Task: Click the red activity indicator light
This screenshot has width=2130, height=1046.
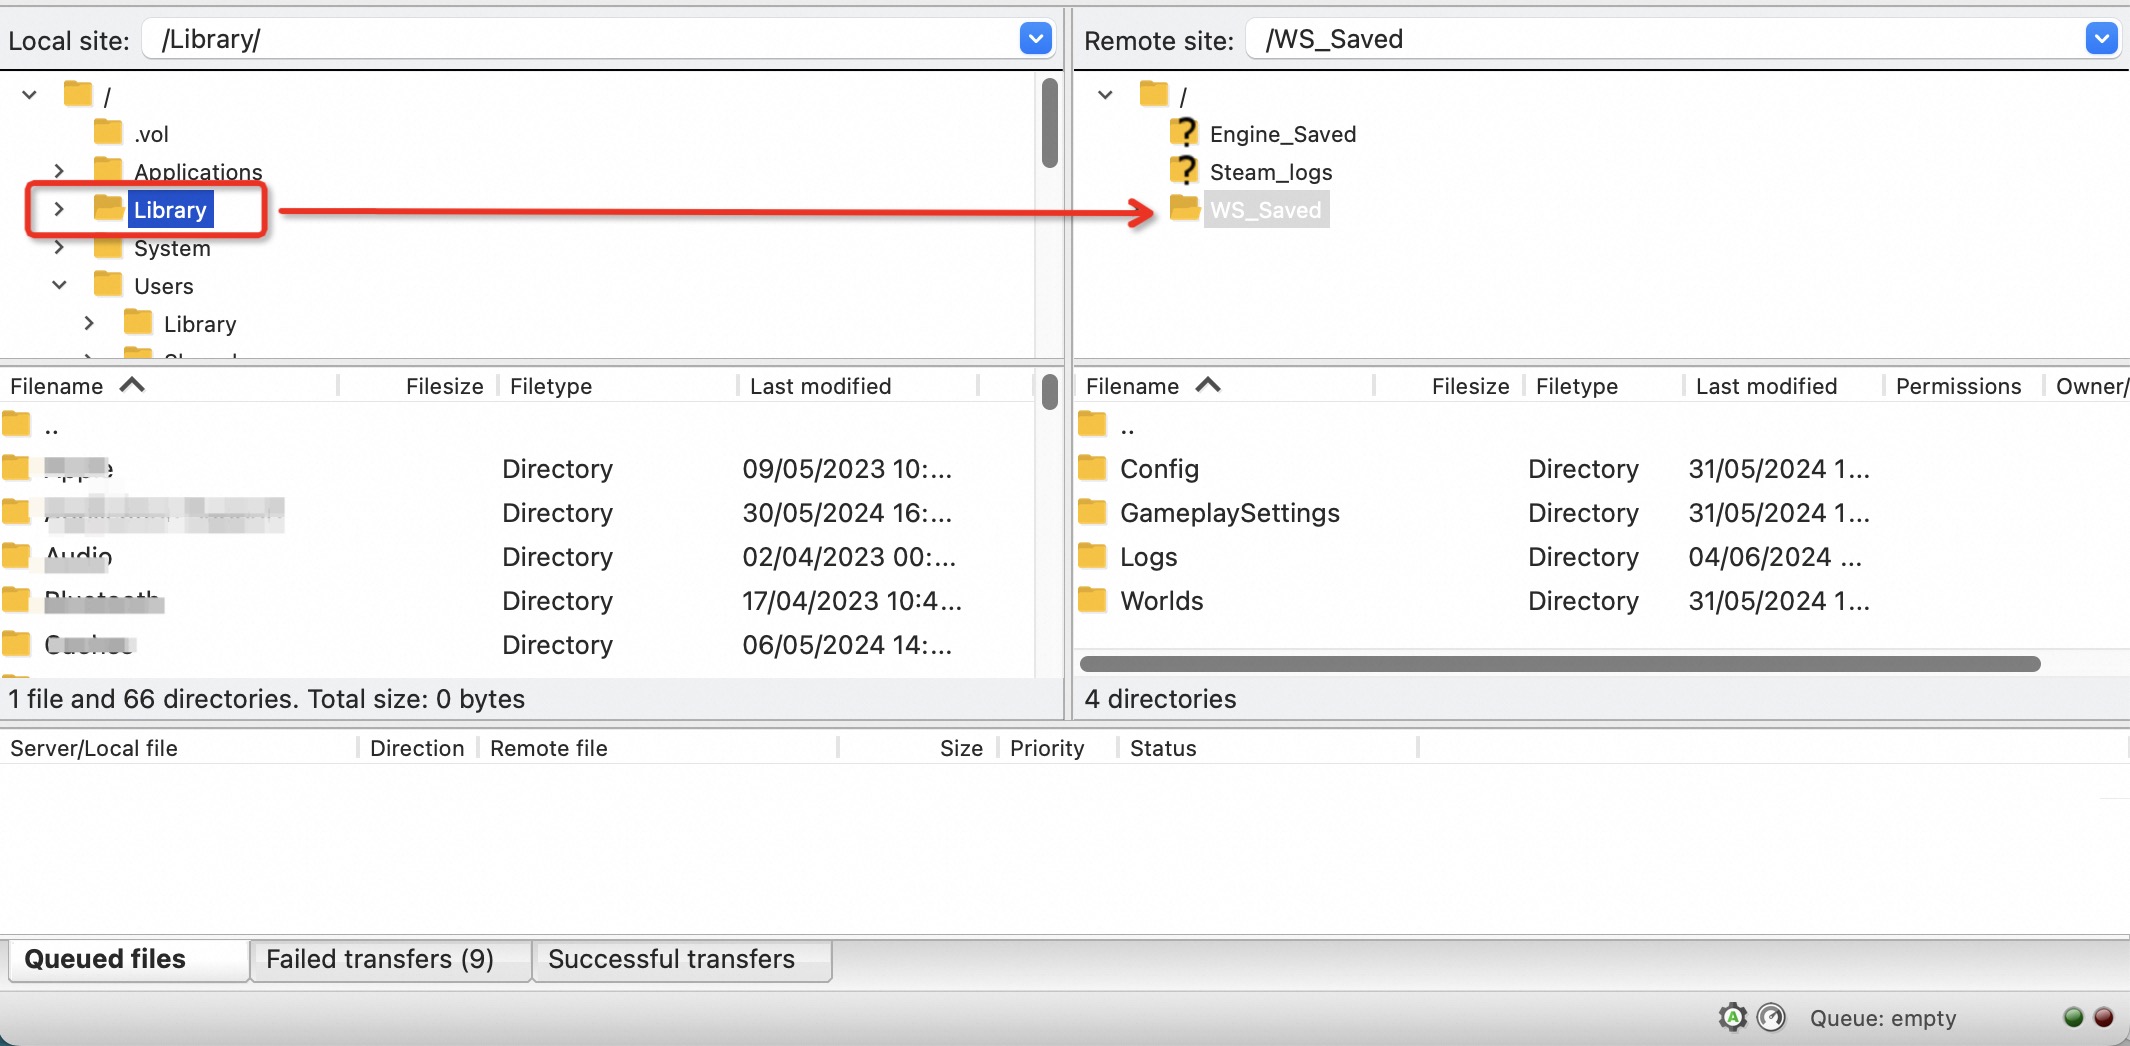Action: 2104,1017
